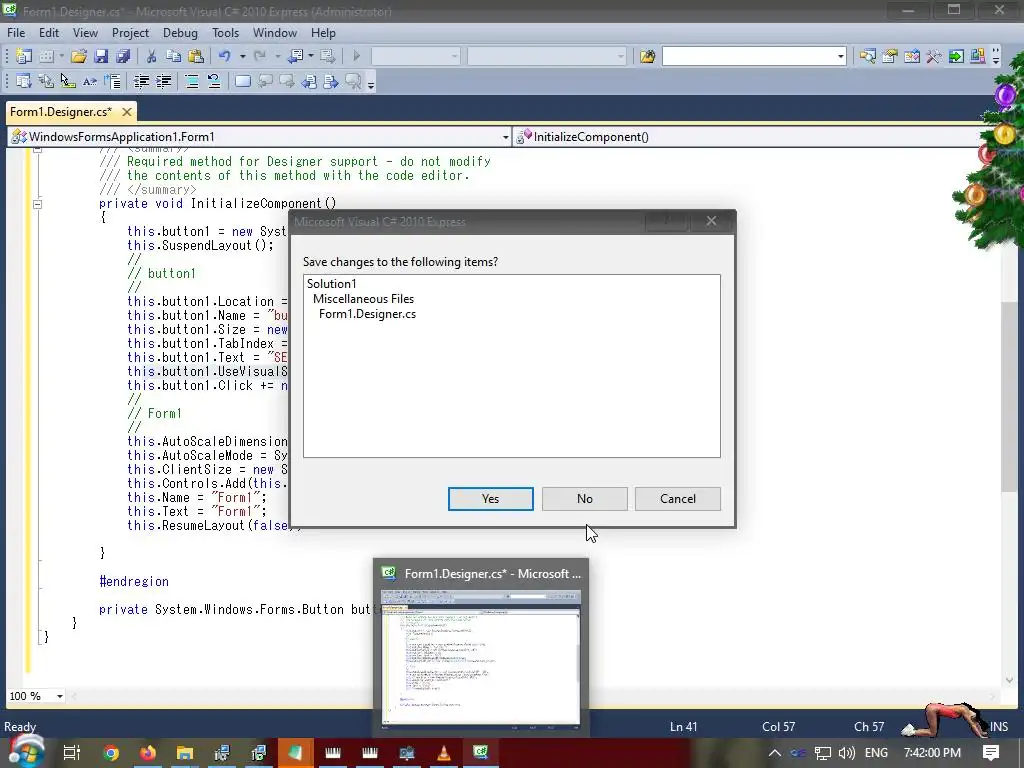Click the Save floppy disk icon
Viewport: 1024px width, 768px height.
point(101,56)
